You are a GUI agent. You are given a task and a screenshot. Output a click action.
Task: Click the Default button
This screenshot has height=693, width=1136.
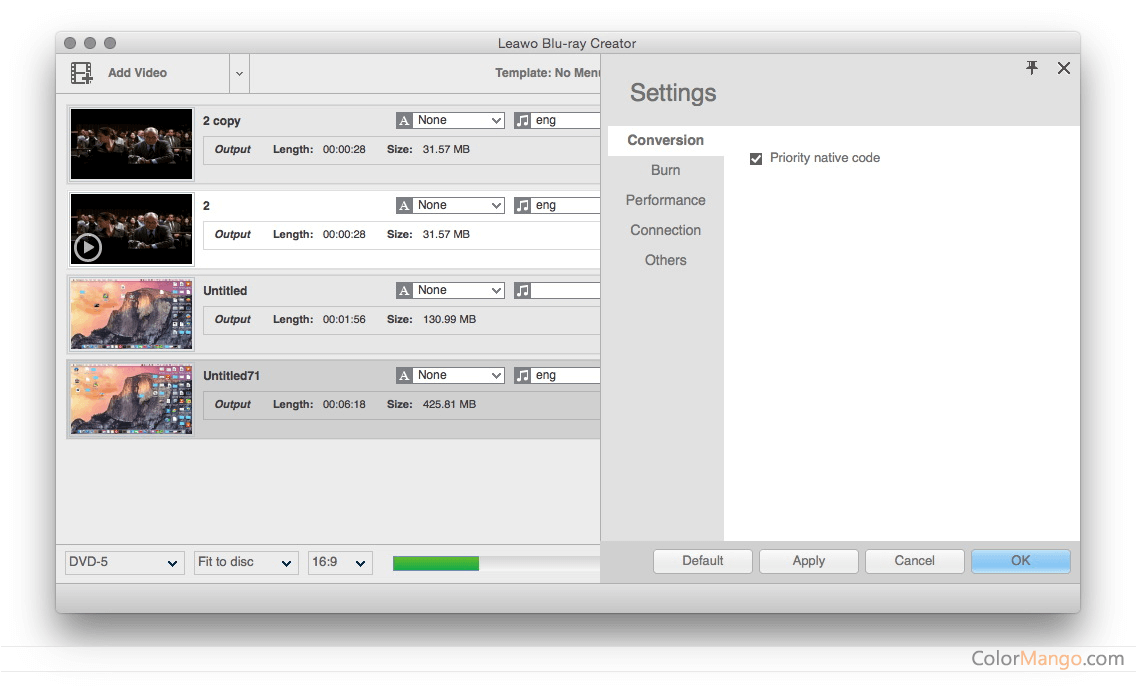coord(703,561)
